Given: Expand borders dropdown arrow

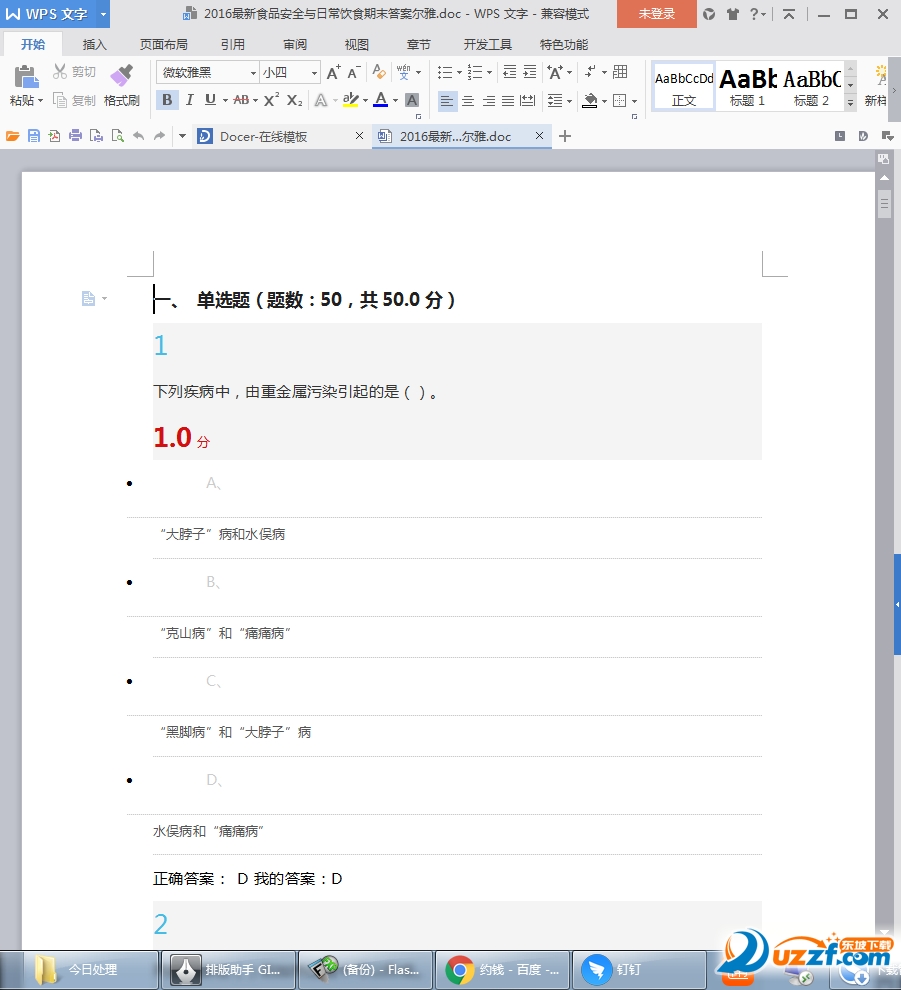Looking at the screenshot, I should tap(634, 101).
